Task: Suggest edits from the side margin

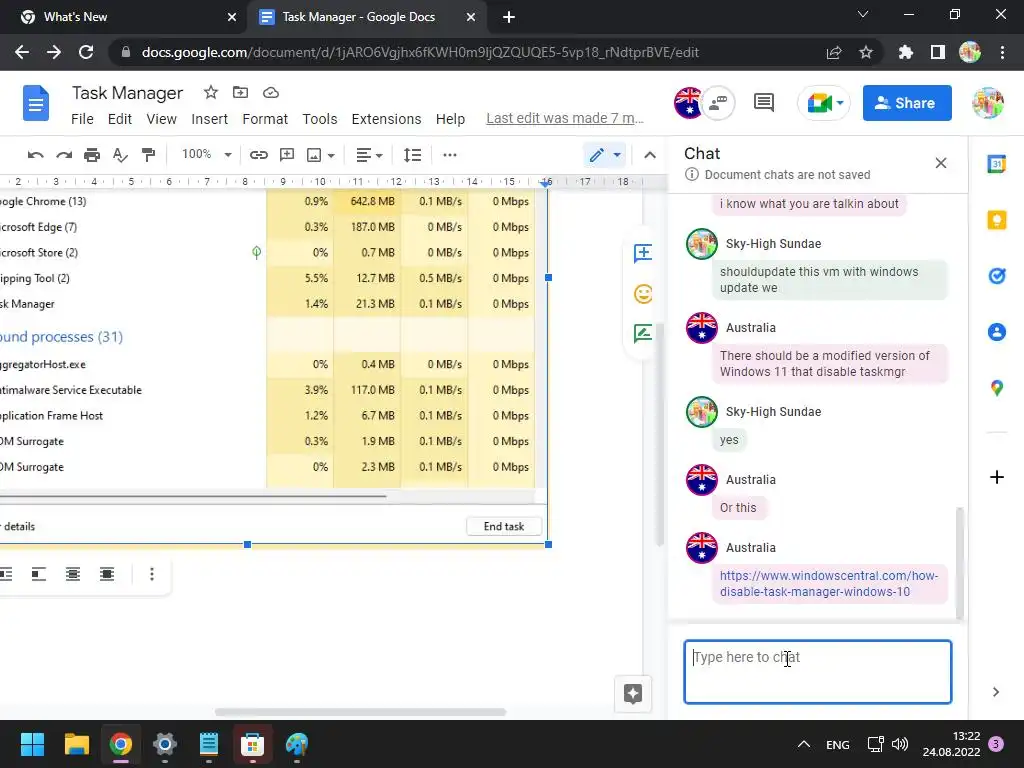Action: tap(643, 334)
